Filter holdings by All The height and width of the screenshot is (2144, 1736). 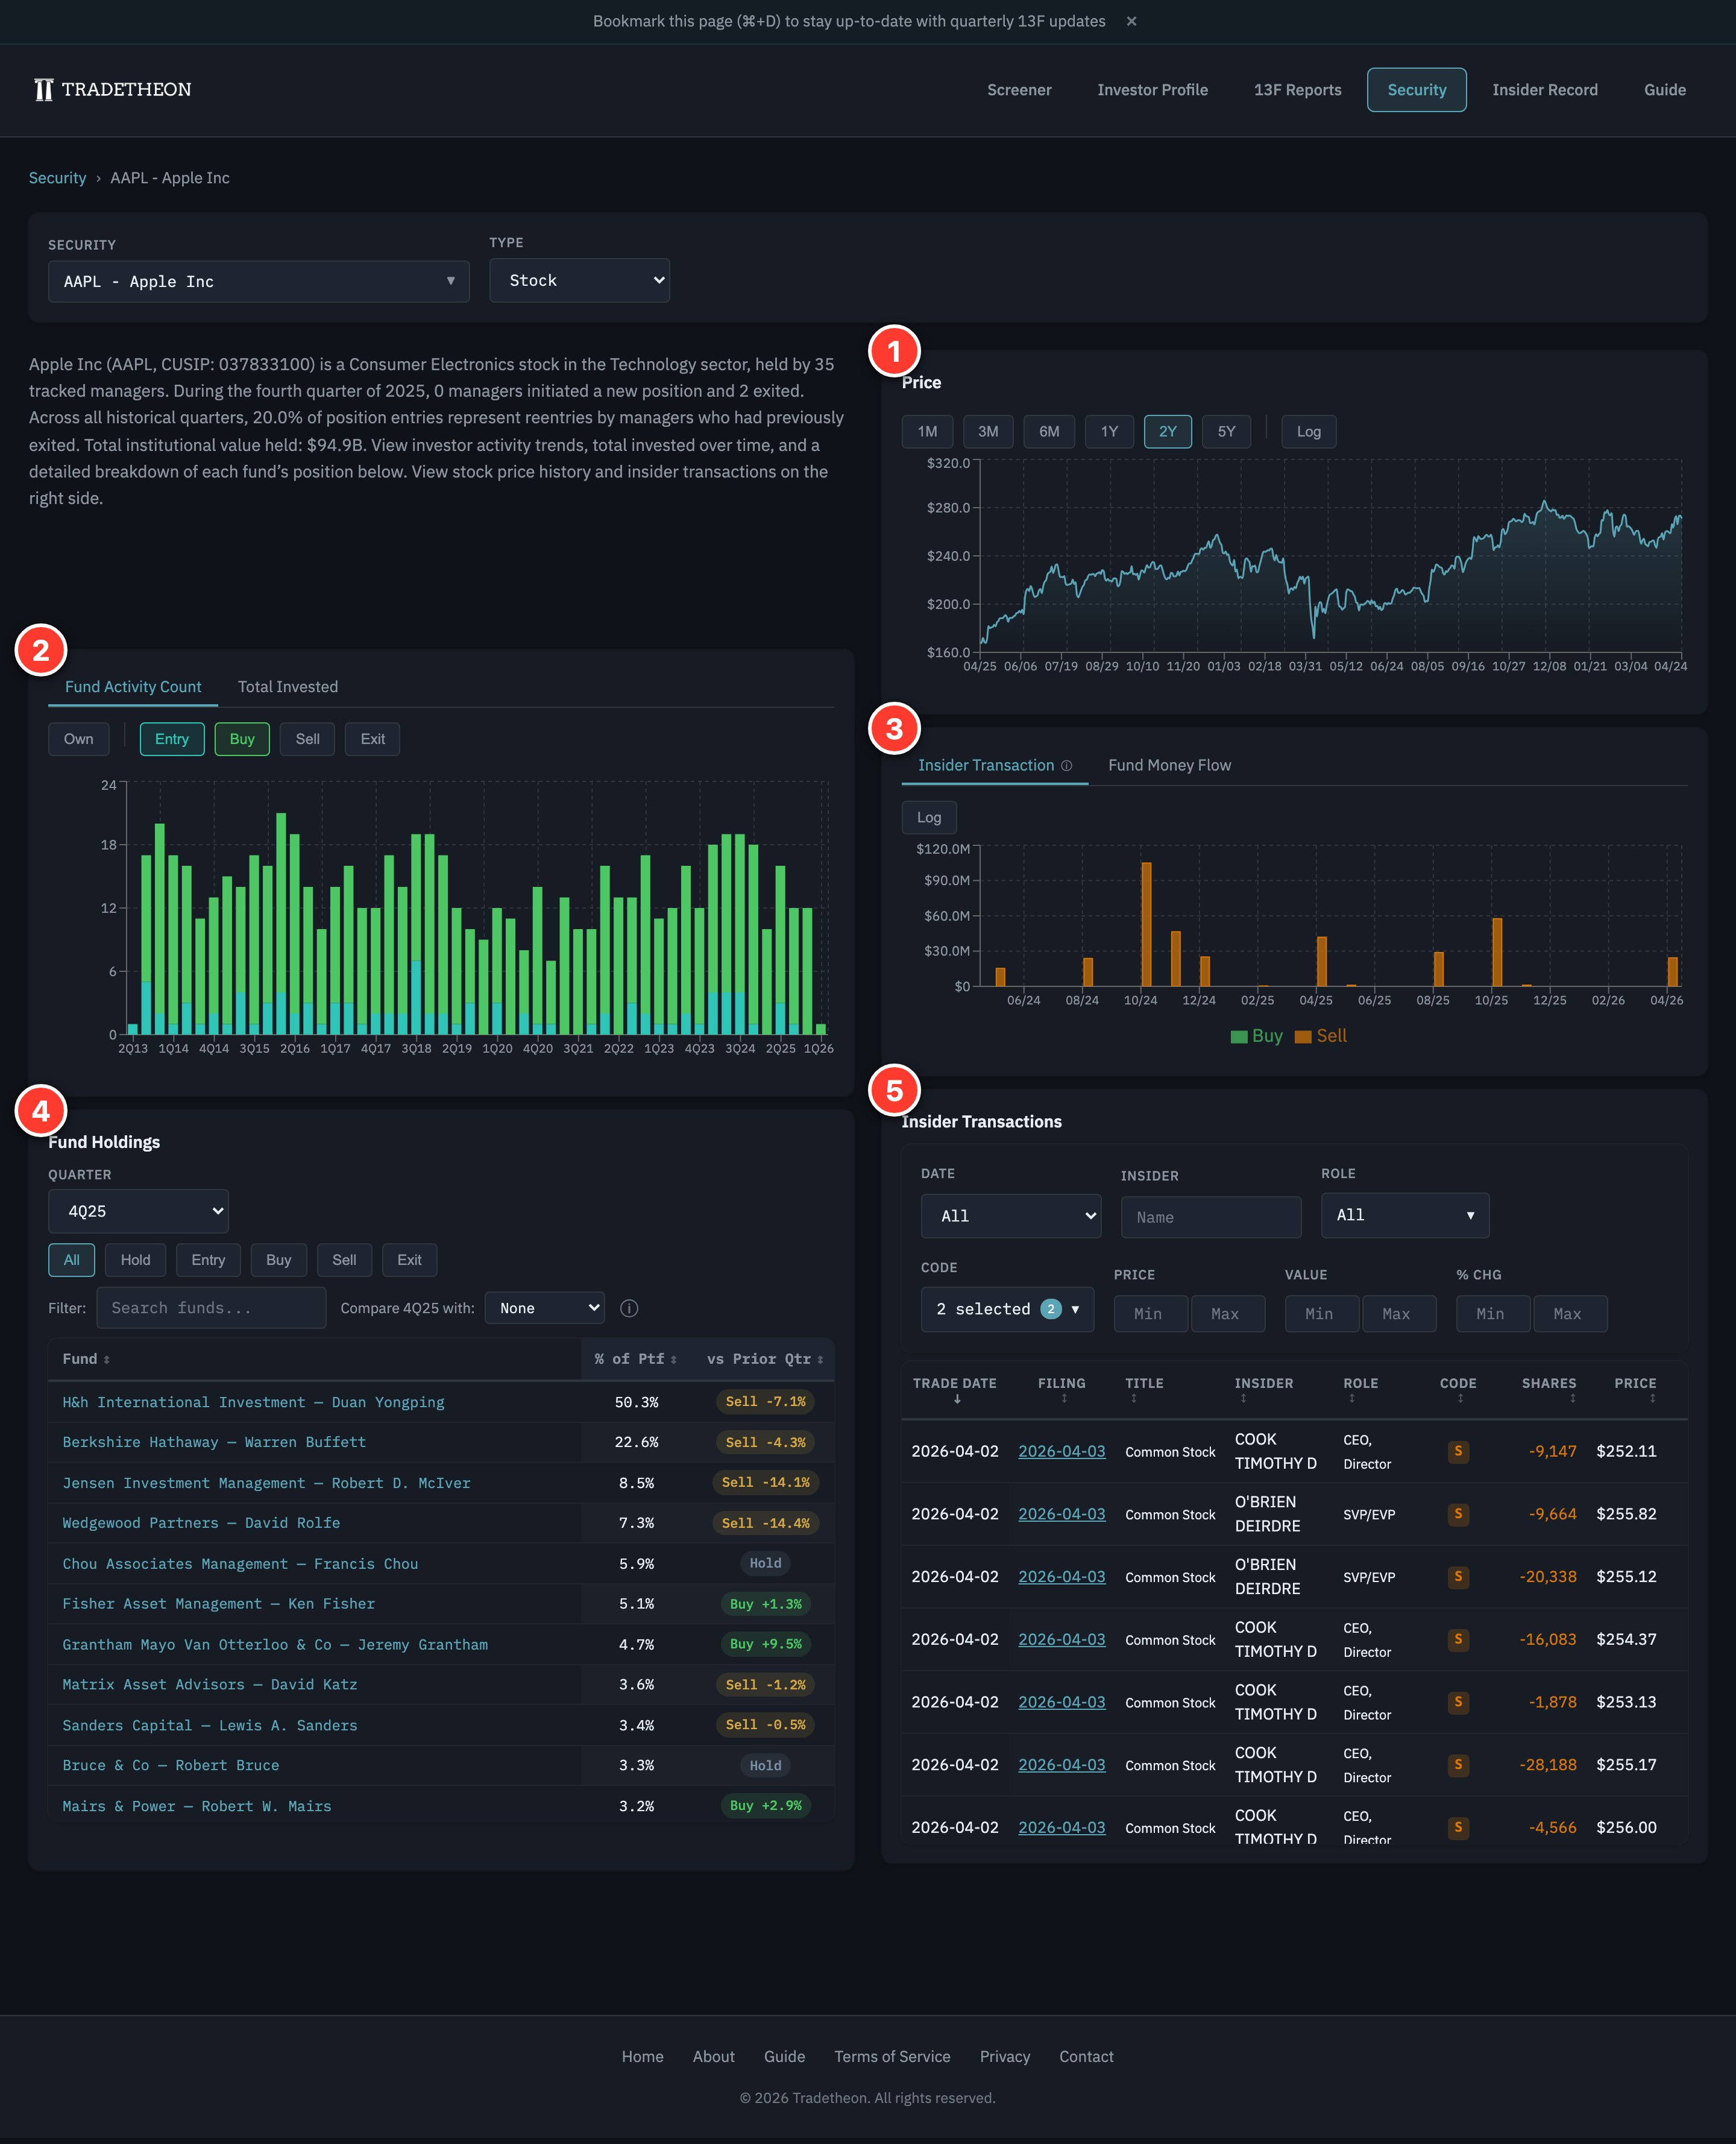pos(71,1260)
